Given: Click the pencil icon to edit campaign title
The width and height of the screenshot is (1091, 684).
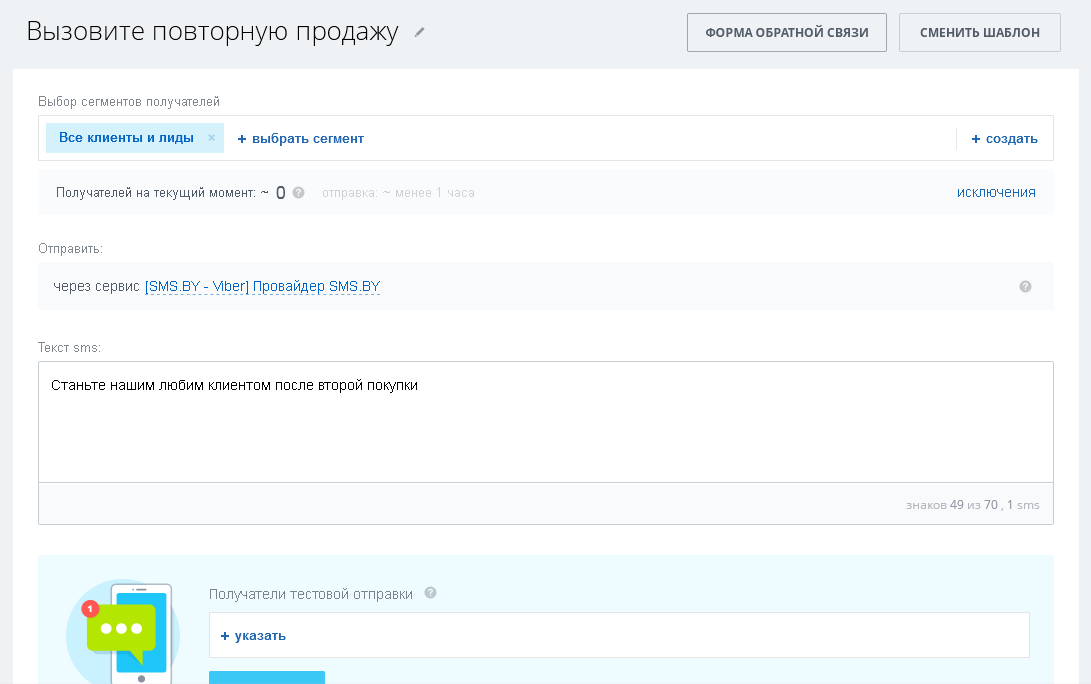Looking at the screenshot, I should tap(420, 32).
